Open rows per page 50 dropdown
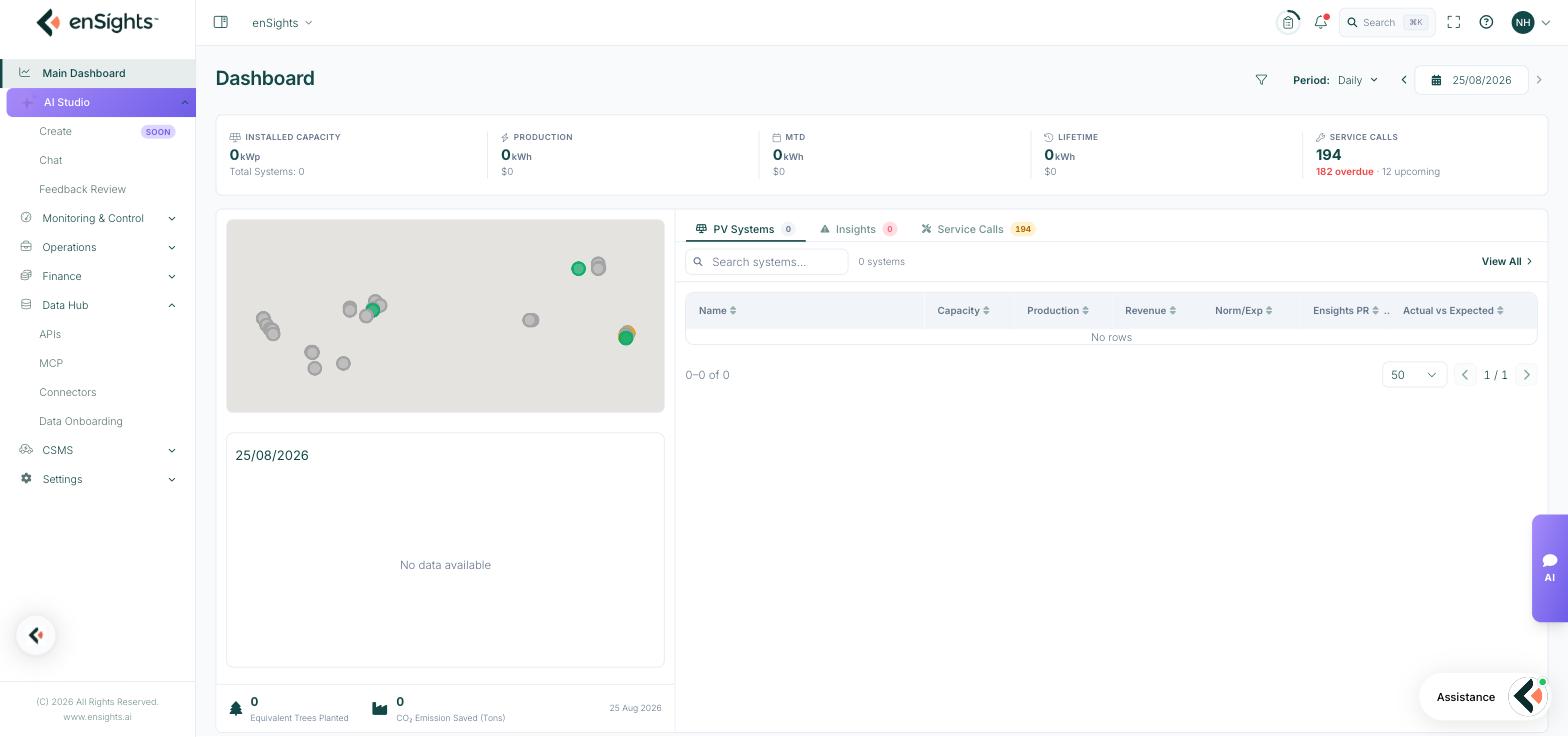 [x=1414, y=375]
